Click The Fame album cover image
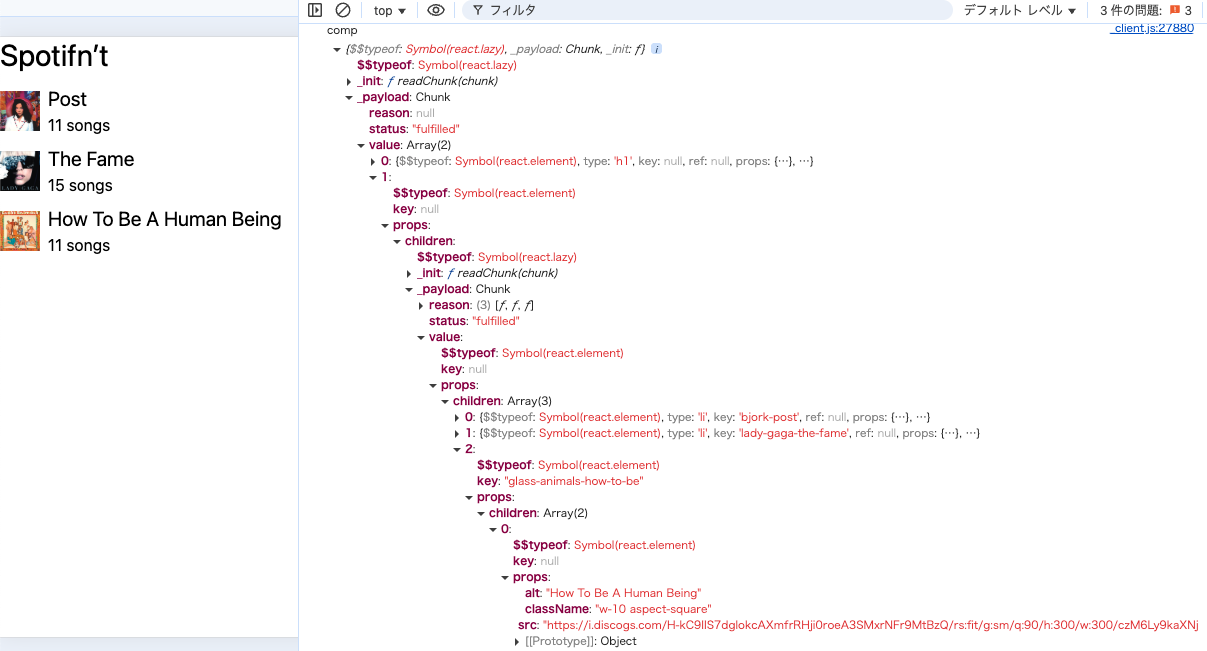This screenshot has width=1207, height=651. (20, 171)
